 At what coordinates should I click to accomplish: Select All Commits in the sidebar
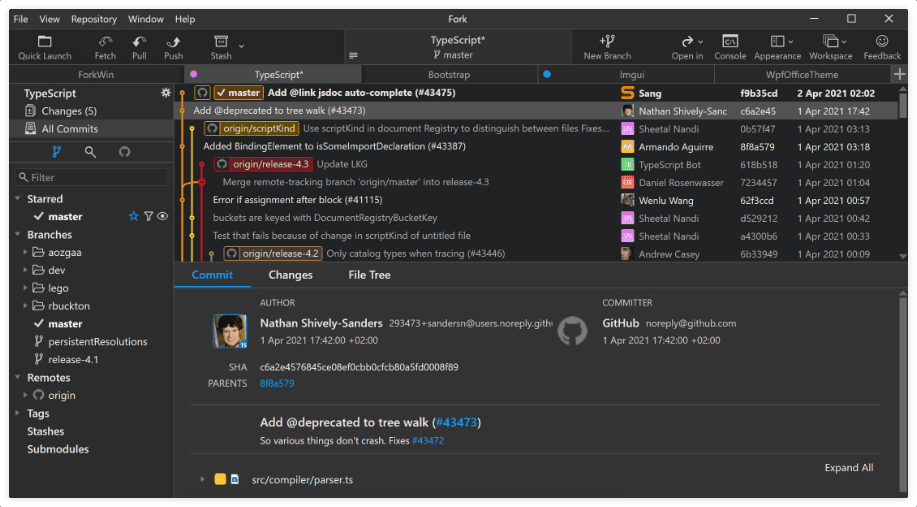coord(91,129)
